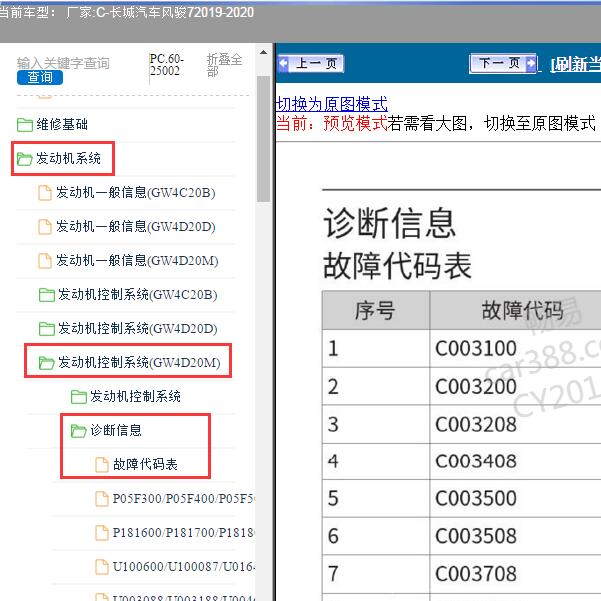Expand the nested 发动机控制系统 subfolder icon
The height and width of the screenshot is (601, 601).
pyautogui.click(x=79, y=397)
